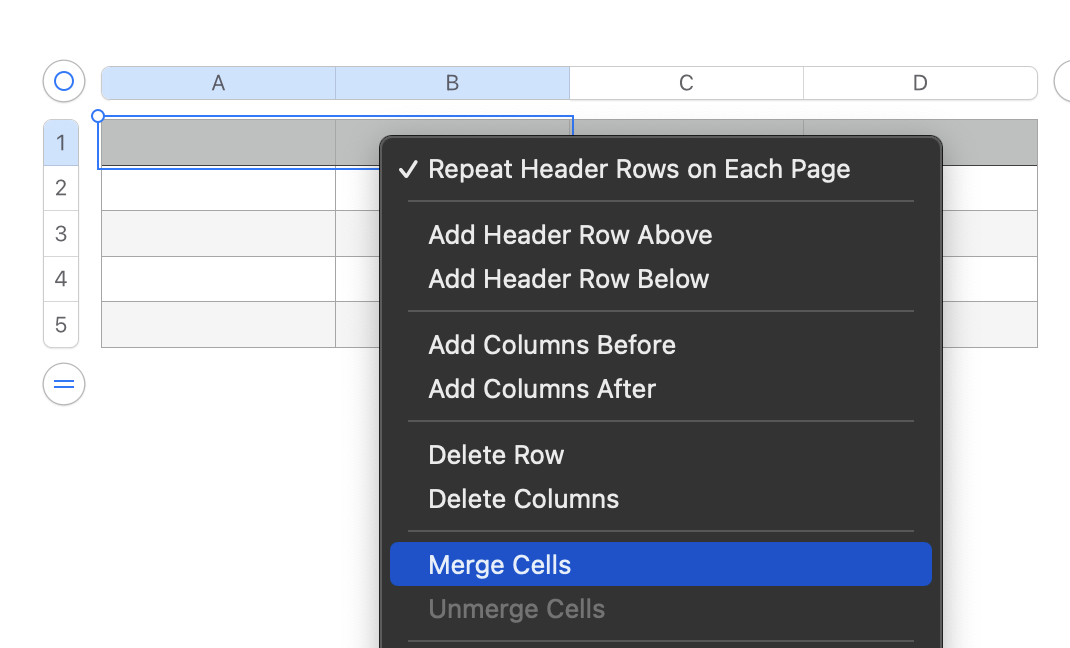Image resolution: width=1070 pixels, height=648 pixels.
Task: Toggle Repeat Header Rows on Each Page
Action: [x=639, y=169]
